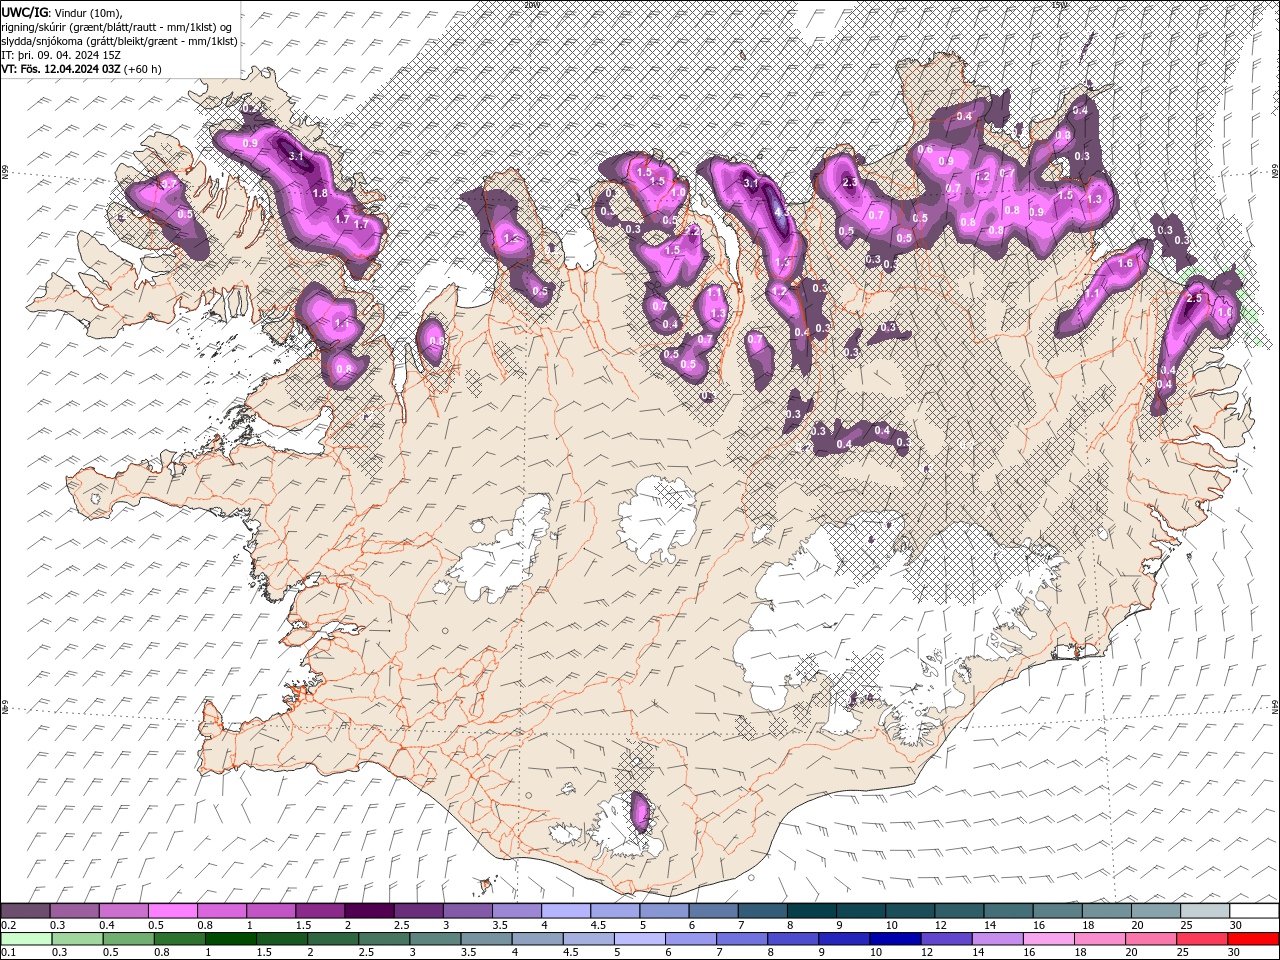
Task: Pick lower-row dark green swatch starting at 1
Action: pyautogui.click(x=230, y=939)
